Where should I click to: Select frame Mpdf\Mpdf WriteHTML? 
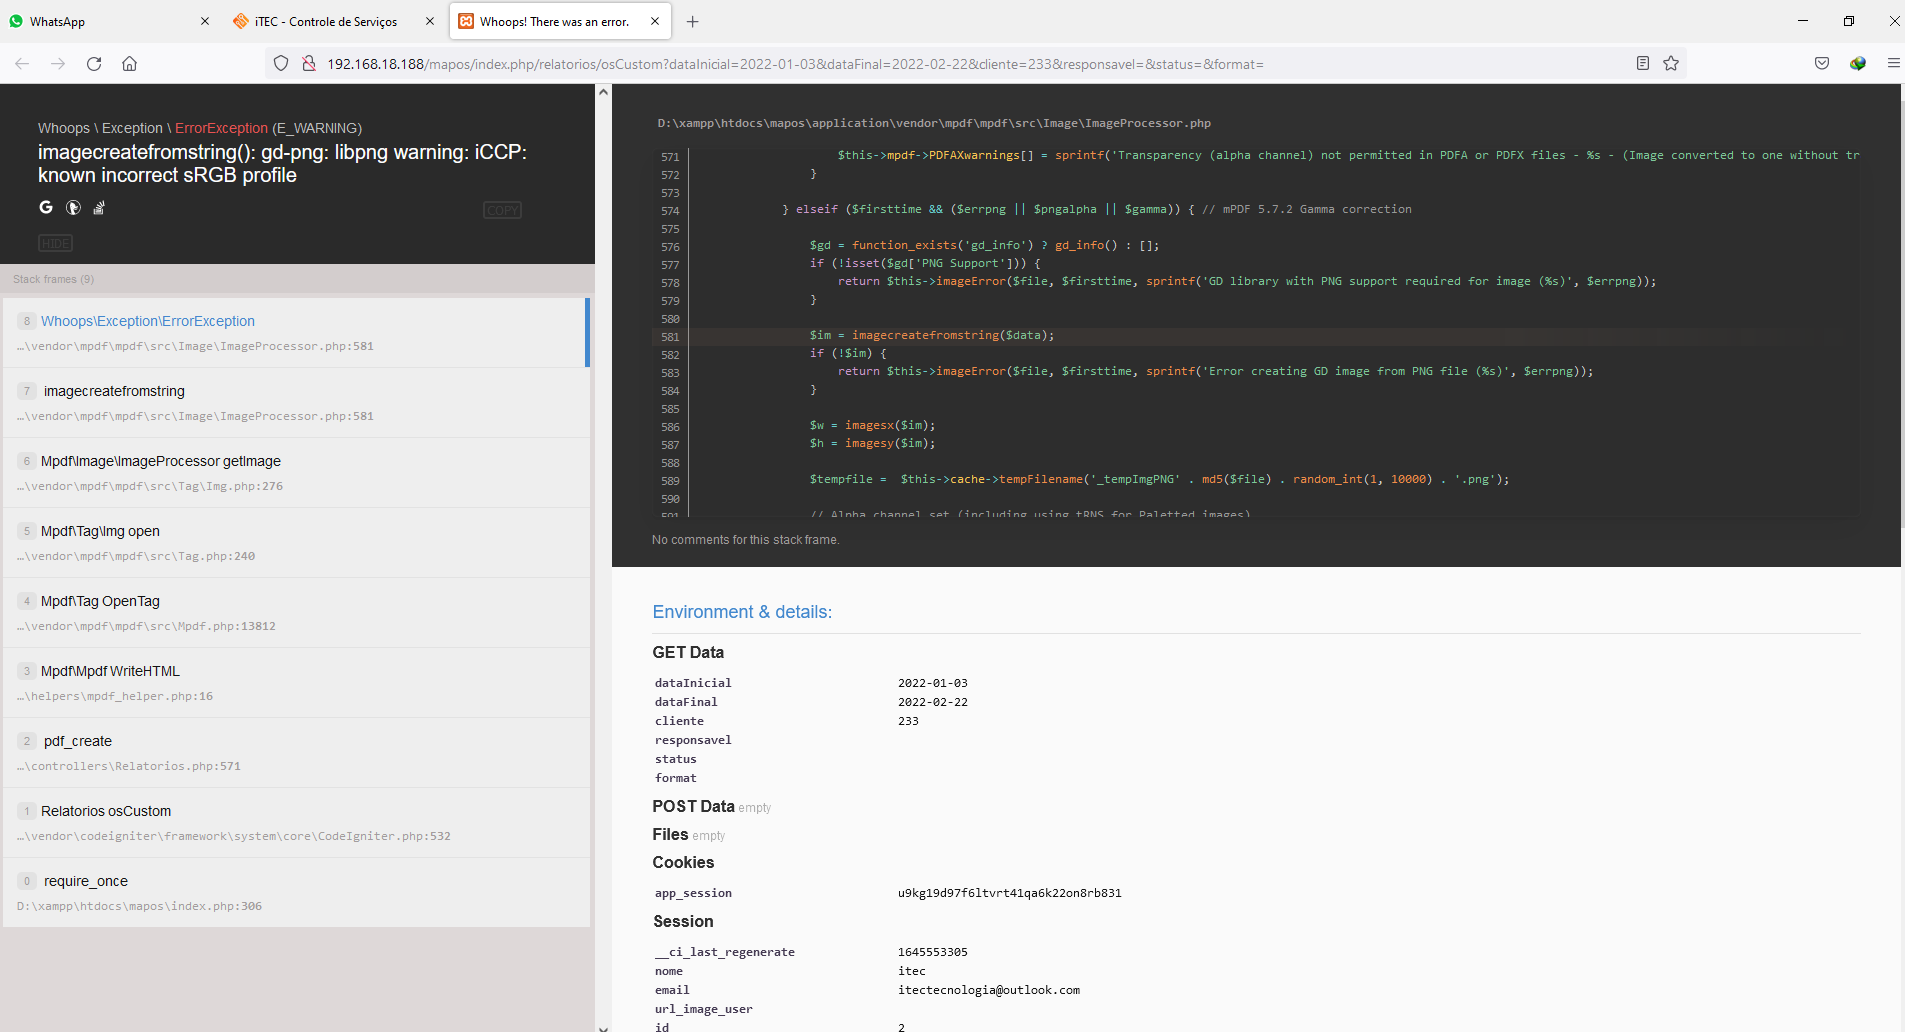tap(296, 683)
